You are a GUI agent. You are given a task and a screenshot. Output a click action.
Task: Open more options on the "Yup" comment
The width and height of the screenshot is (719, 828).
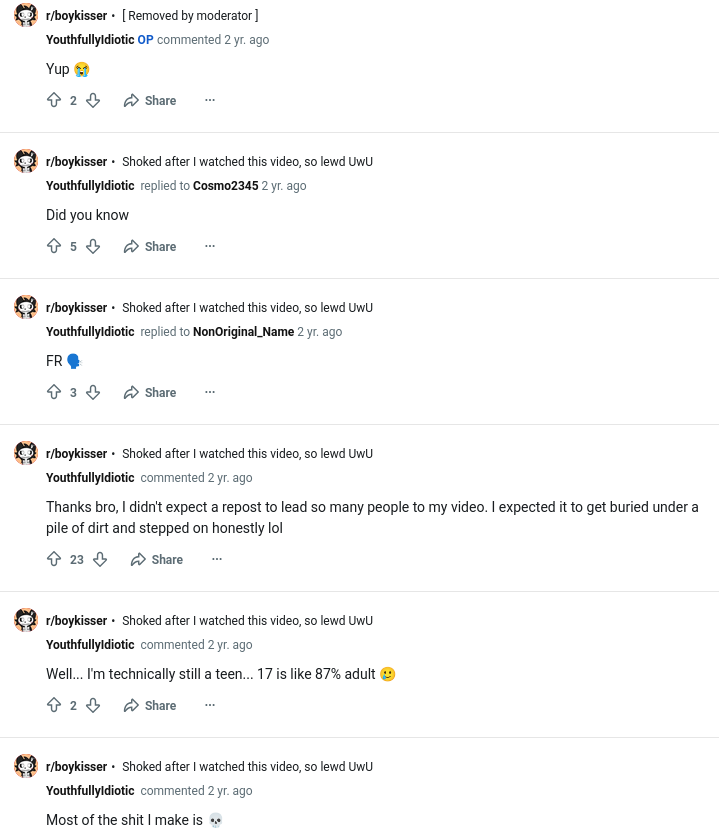[x=210, y=100]
